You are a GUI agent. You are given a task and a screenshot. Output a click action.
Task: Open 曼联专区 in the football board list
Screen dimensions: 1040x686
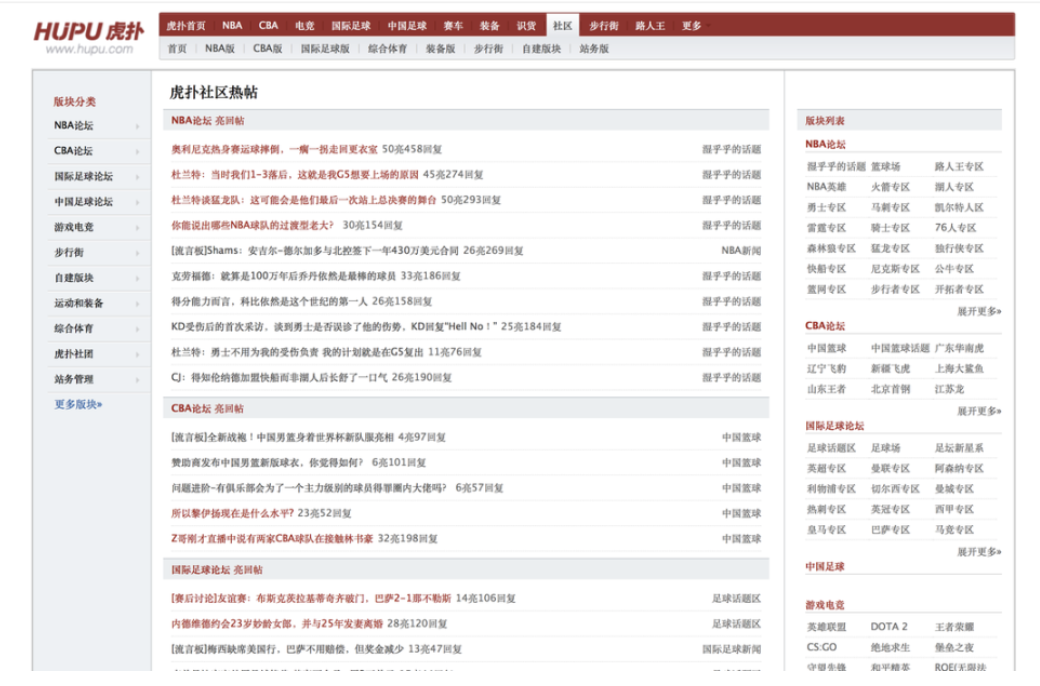(x=890, y=468)
